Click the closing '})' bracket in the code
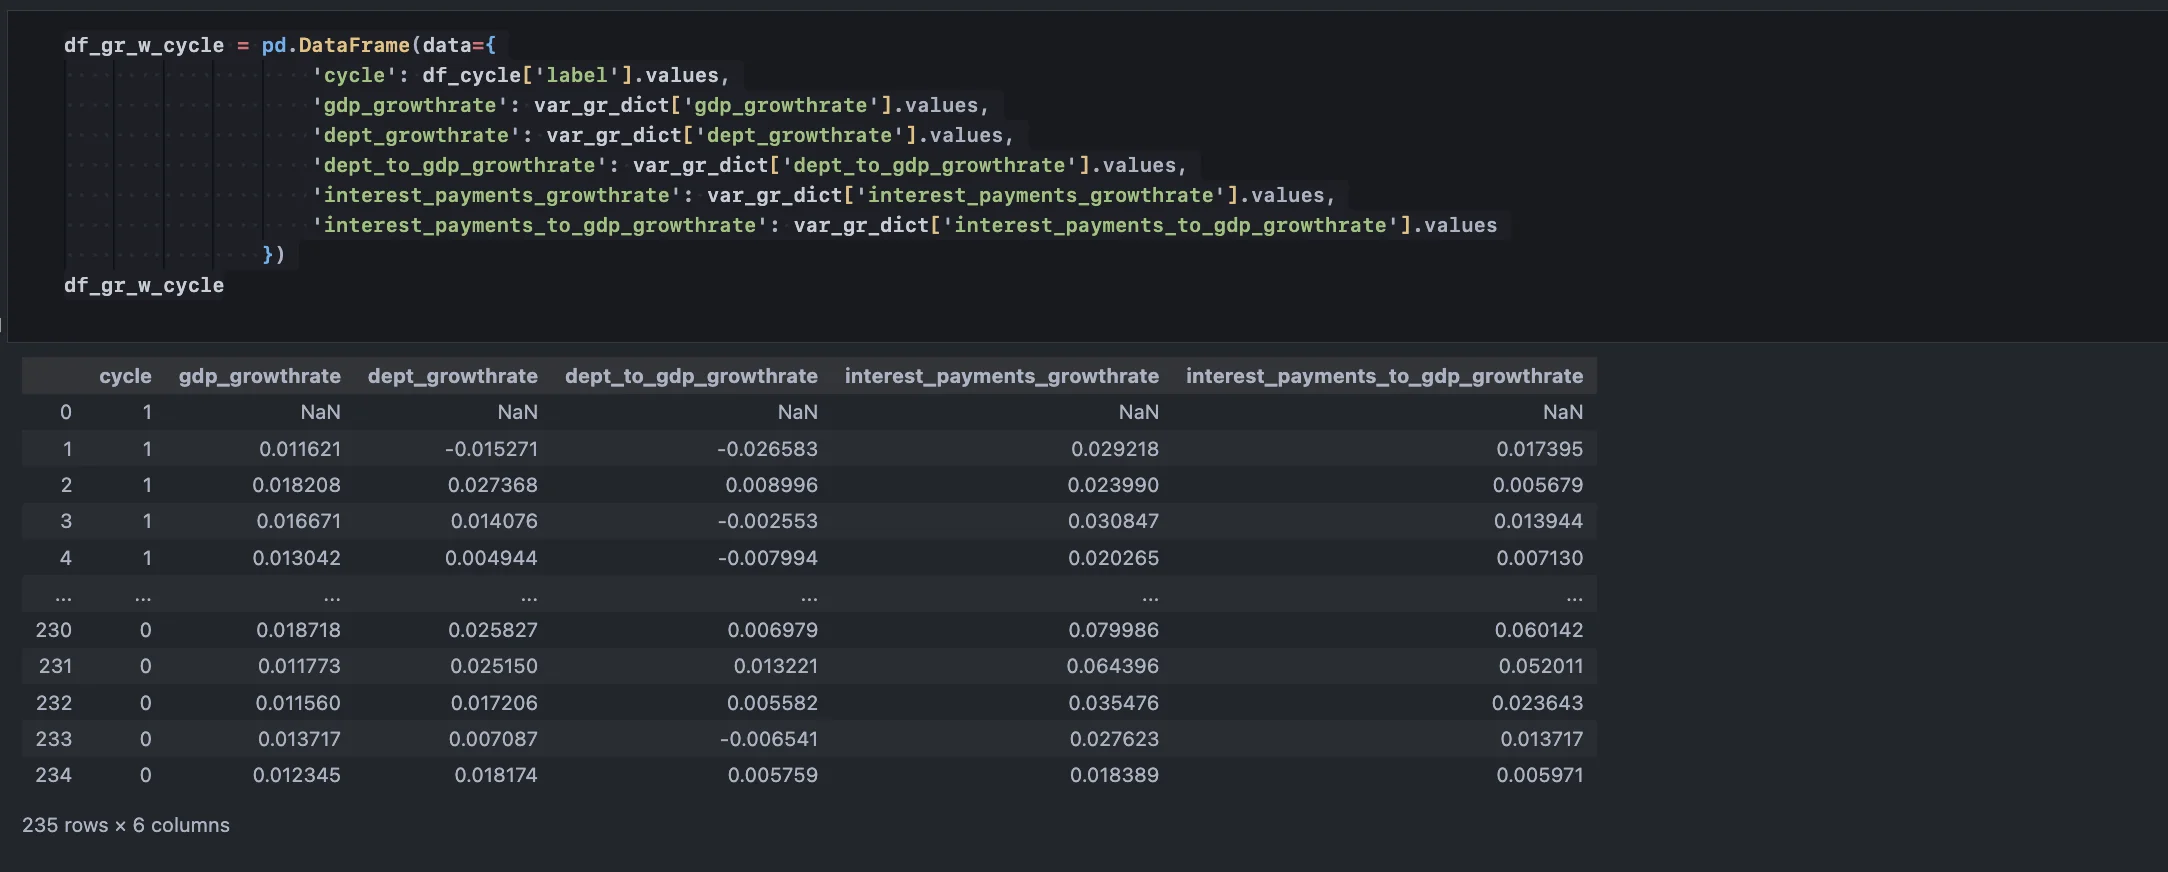This screenshot has height=872, width=2168. point(273,255)
